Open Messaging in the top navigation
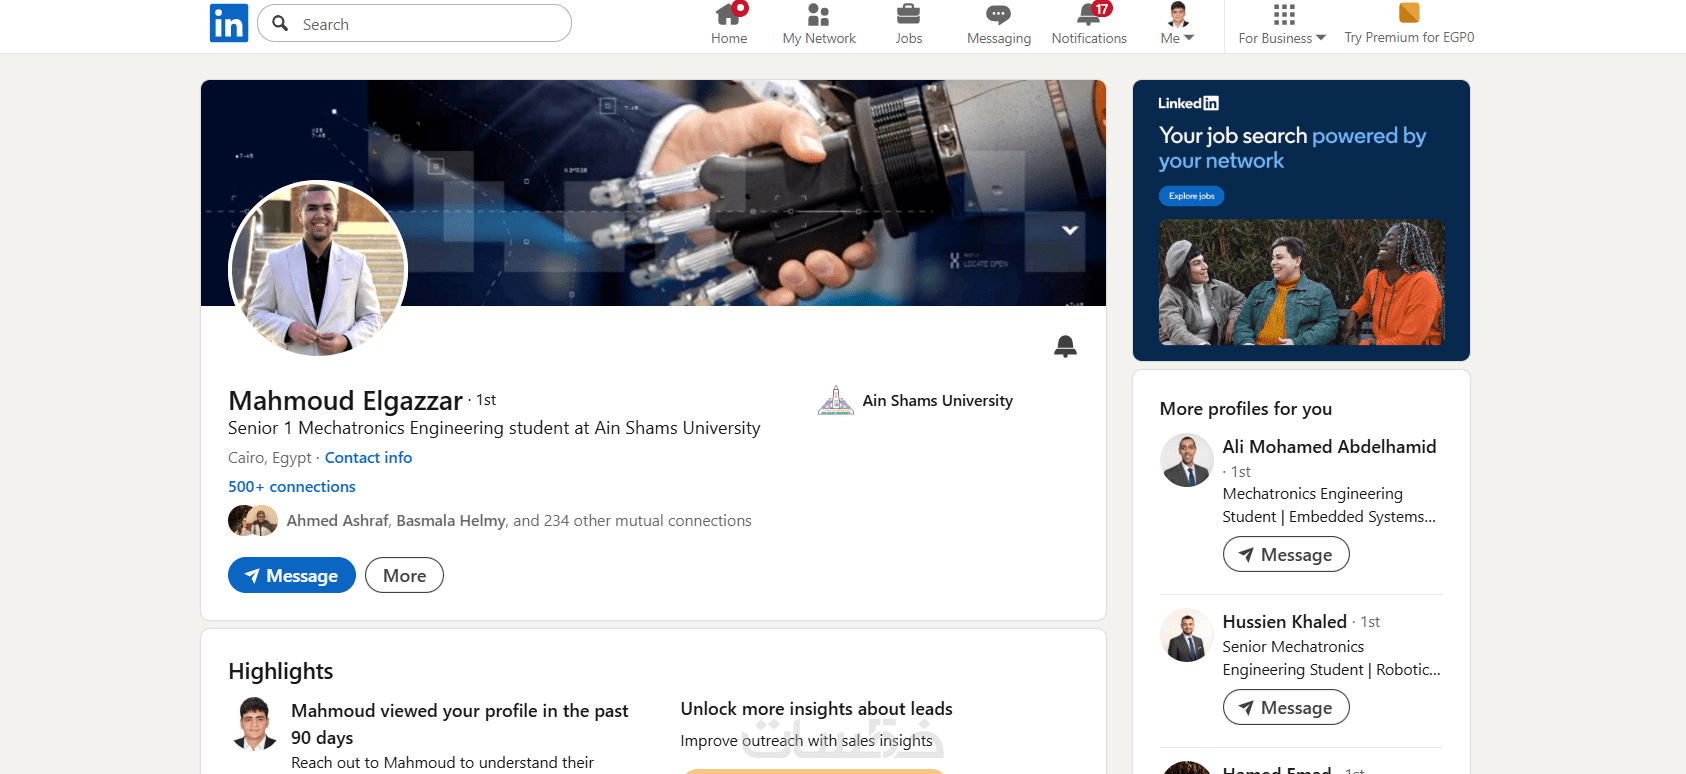This screenshot has height=774, width=1686. point(999,25)
